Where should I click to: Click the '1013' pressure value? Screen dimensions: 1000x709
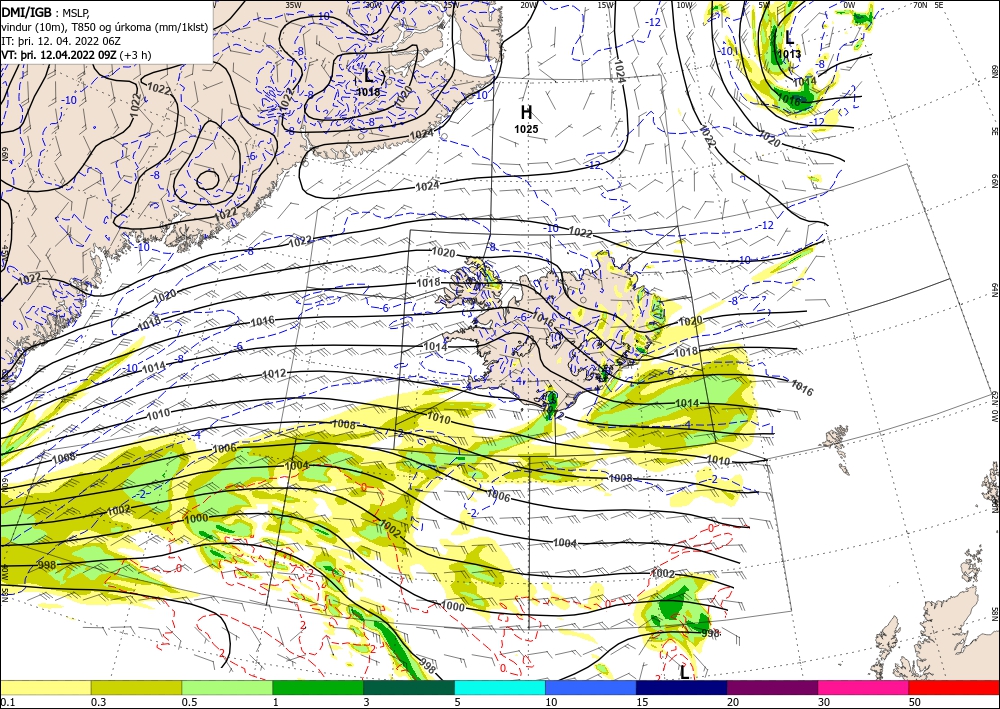pyautogui.click(x=790, y=54)
